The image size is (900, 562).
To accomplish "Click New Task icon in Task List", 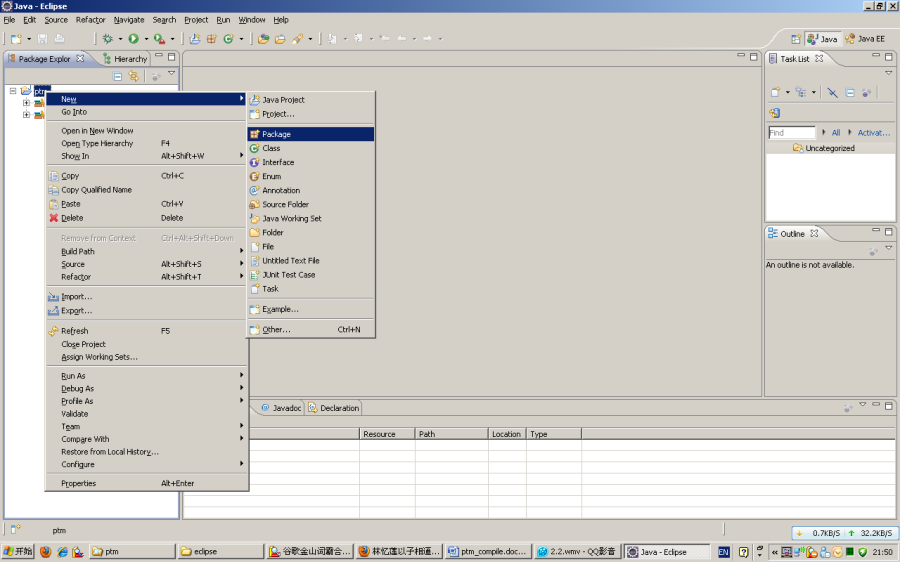I will [775, 92].
